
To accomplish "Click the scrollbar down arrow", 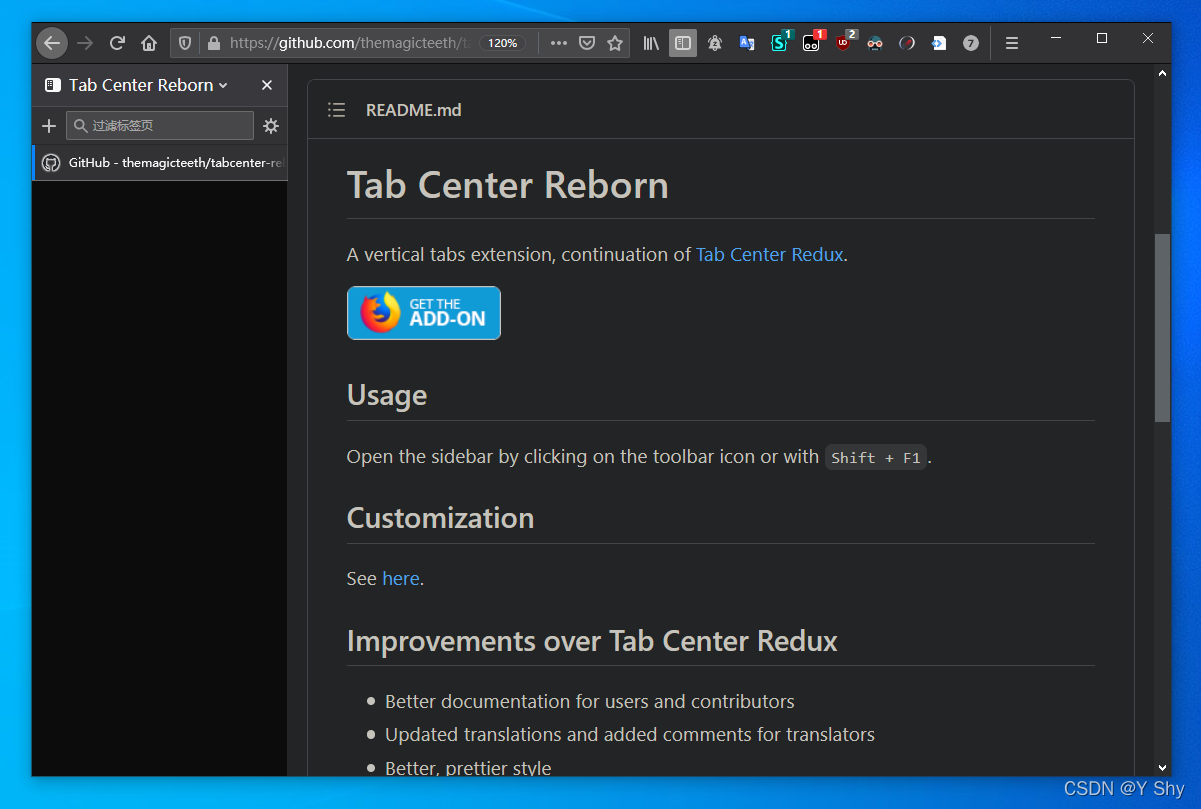I will coord(1162,768).
